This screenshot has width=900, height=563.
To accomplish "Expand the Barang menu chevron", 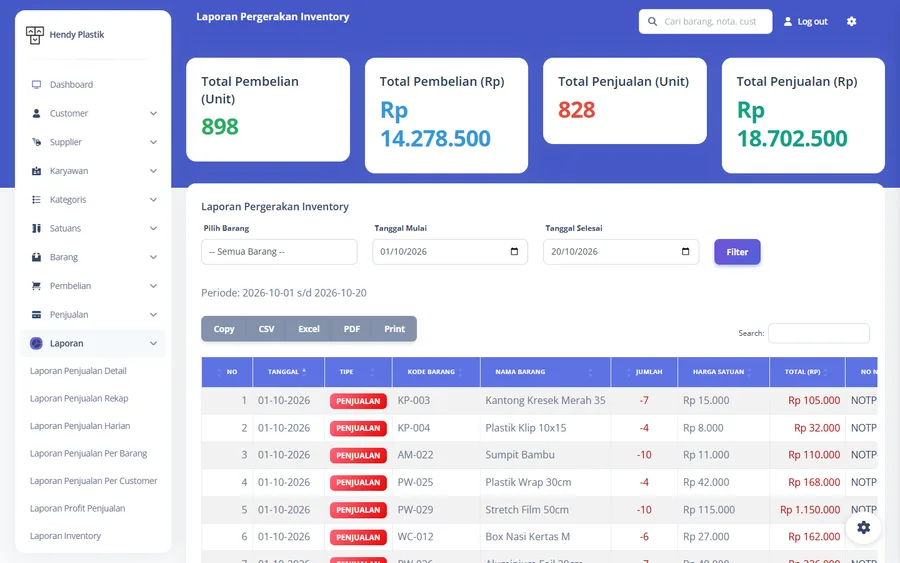I will (153, 257).
